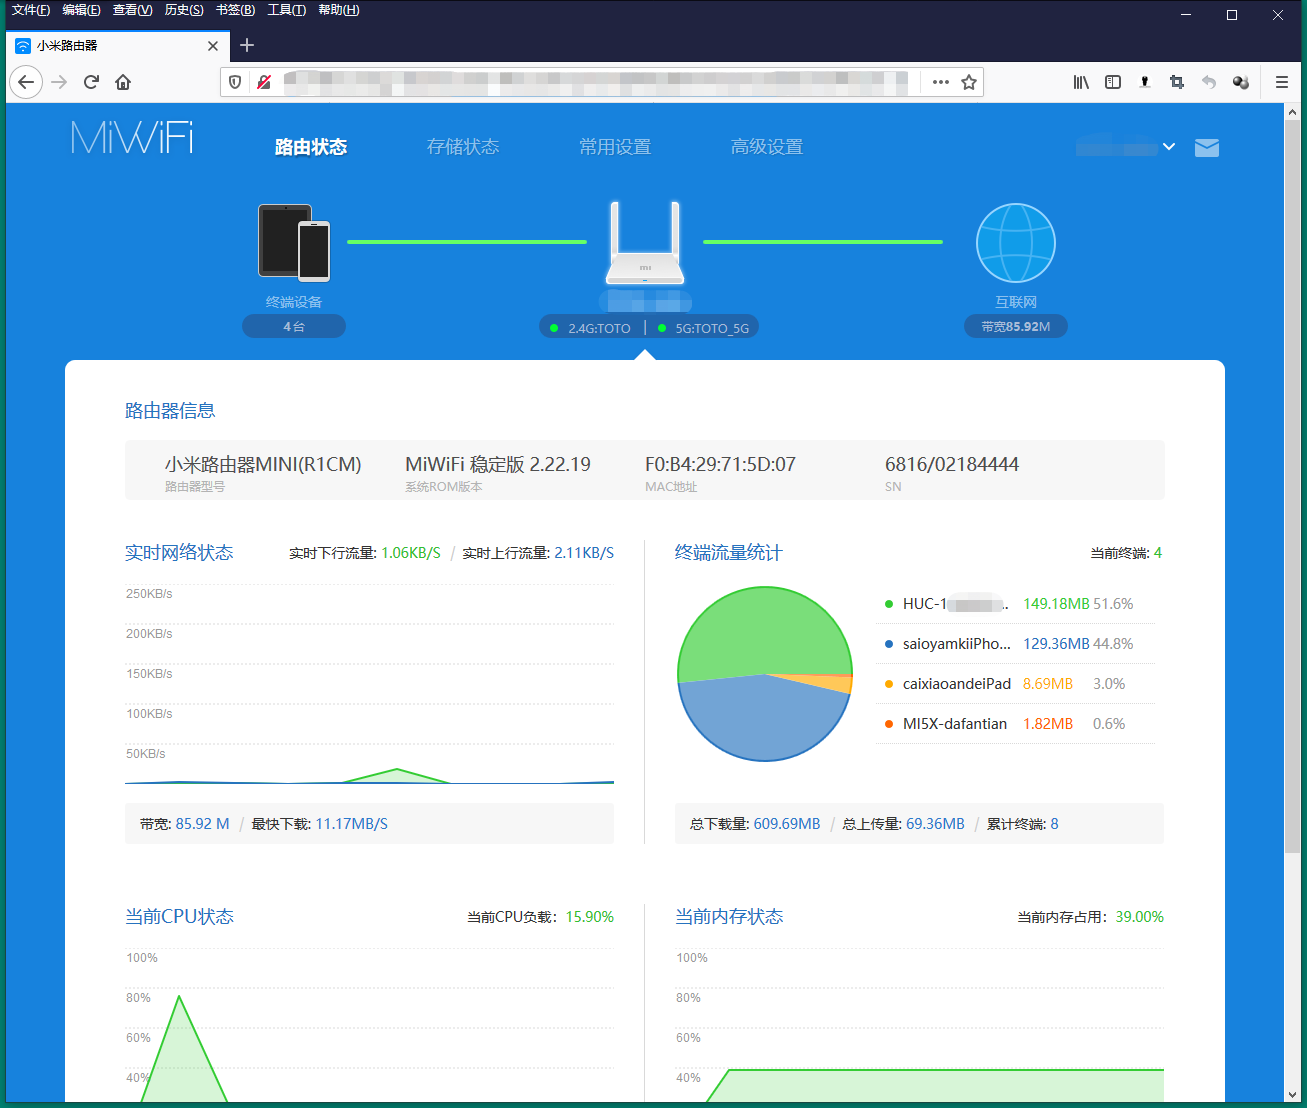1307x1108 pixels.
Task: Open the 工具(T) menu
Action: tap(286, 10)
